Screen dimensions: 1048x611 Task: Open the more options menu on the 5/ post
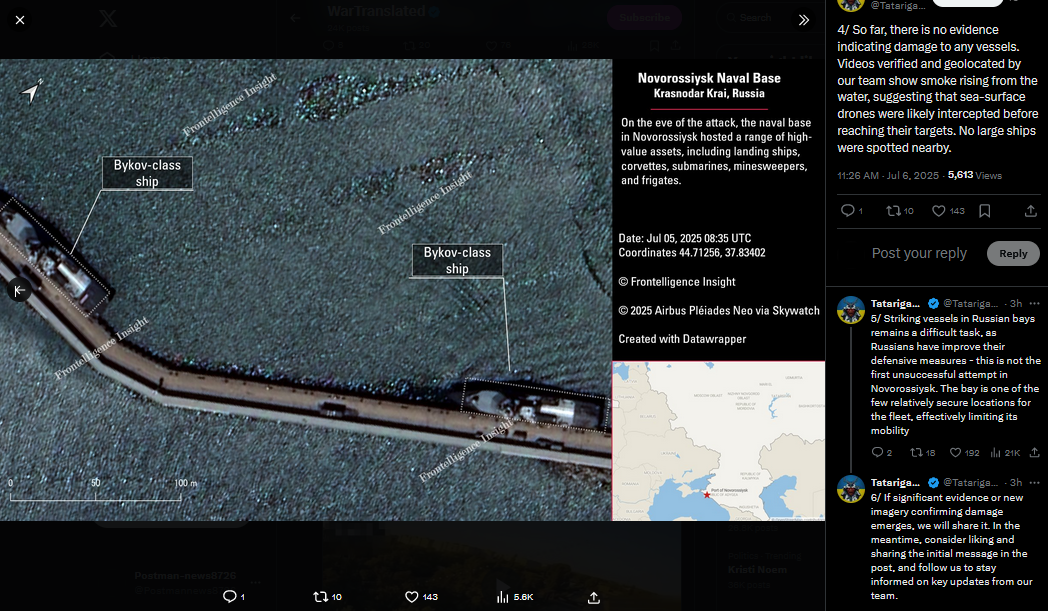[1035, 303]
